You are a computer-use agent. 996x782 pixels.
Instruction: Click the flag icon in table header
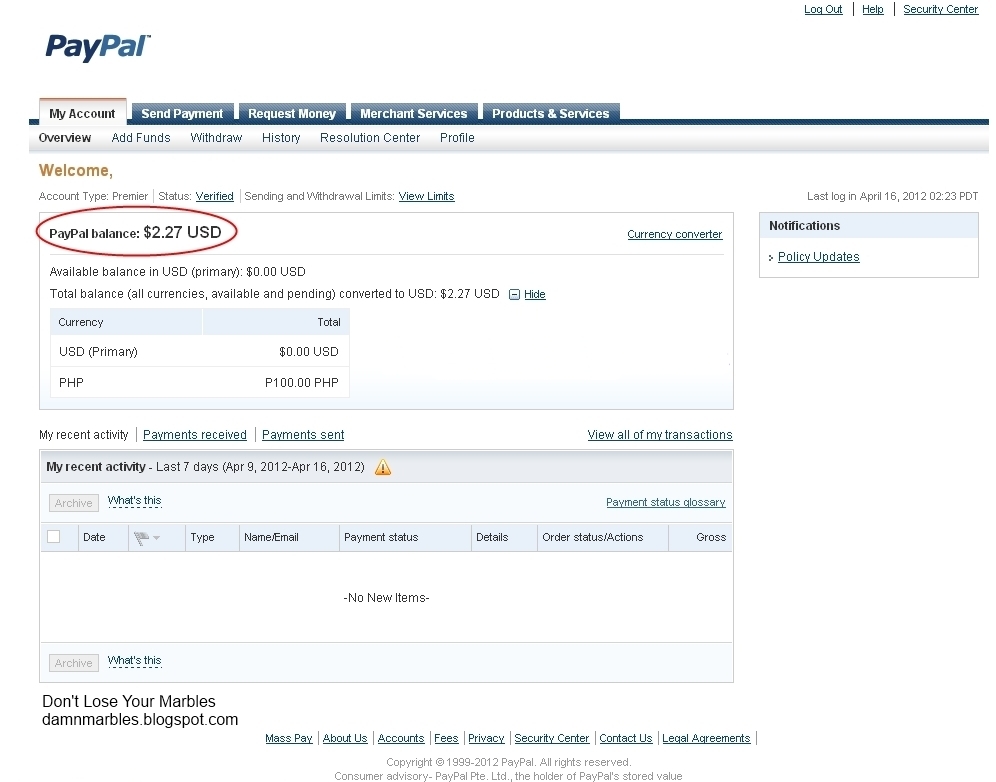[x=141, y=538]
